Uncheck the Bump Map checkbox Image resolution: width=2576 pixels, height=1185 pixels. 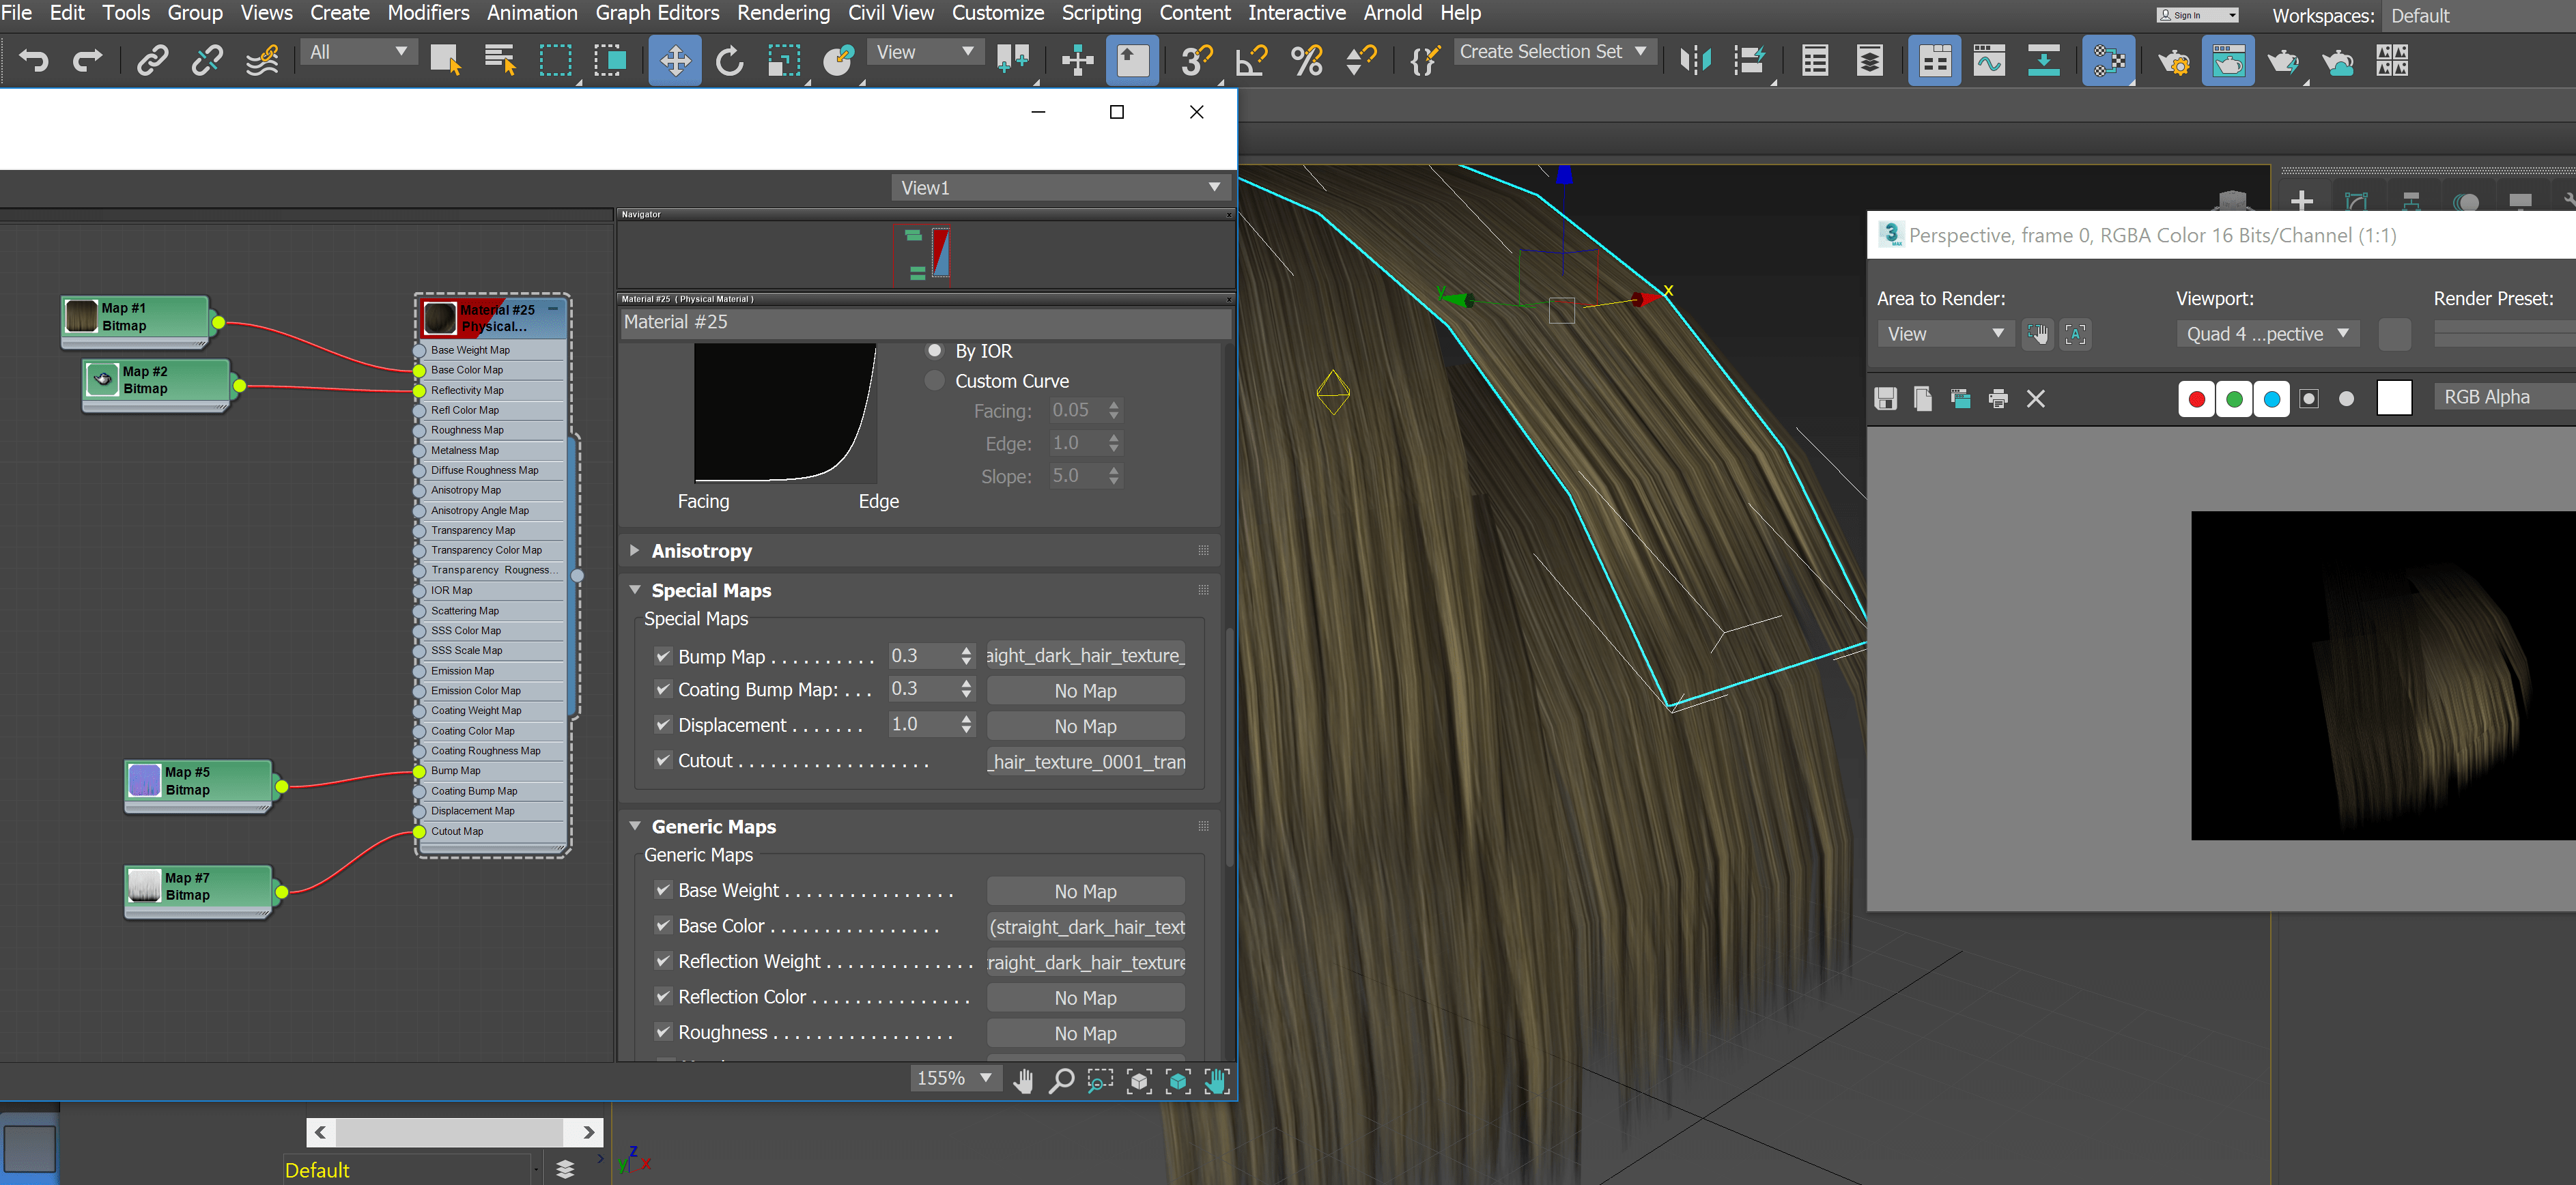[x=662, y=657]
